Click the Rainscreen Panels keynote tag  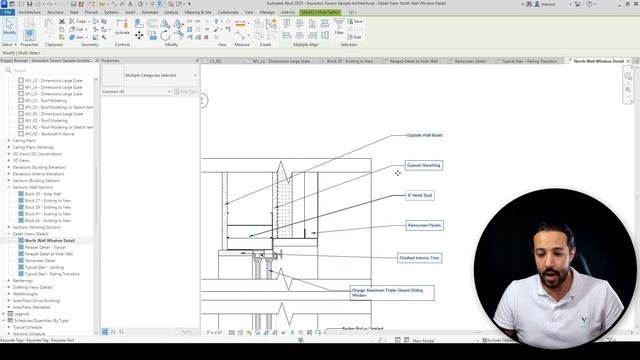coord(424,225)
